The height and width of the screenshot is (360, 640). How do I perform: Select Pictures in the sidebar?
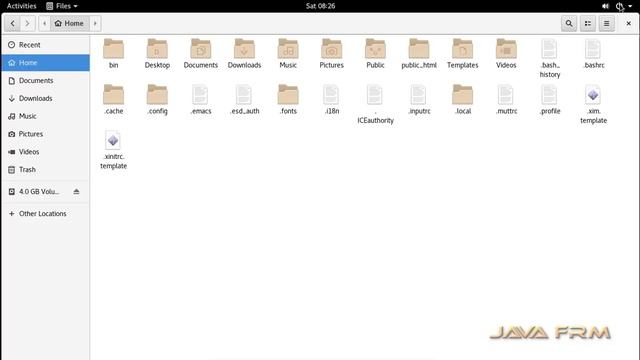[45, 134]
